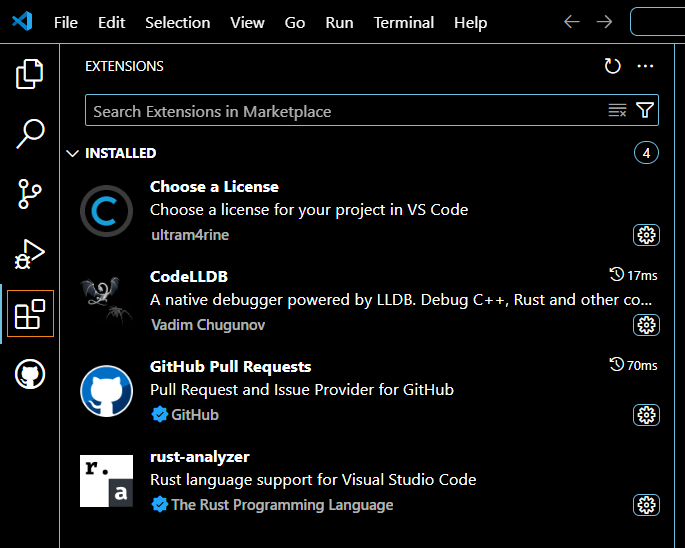
Task: Open the Edit menu
Action: [x=111, y=22]
